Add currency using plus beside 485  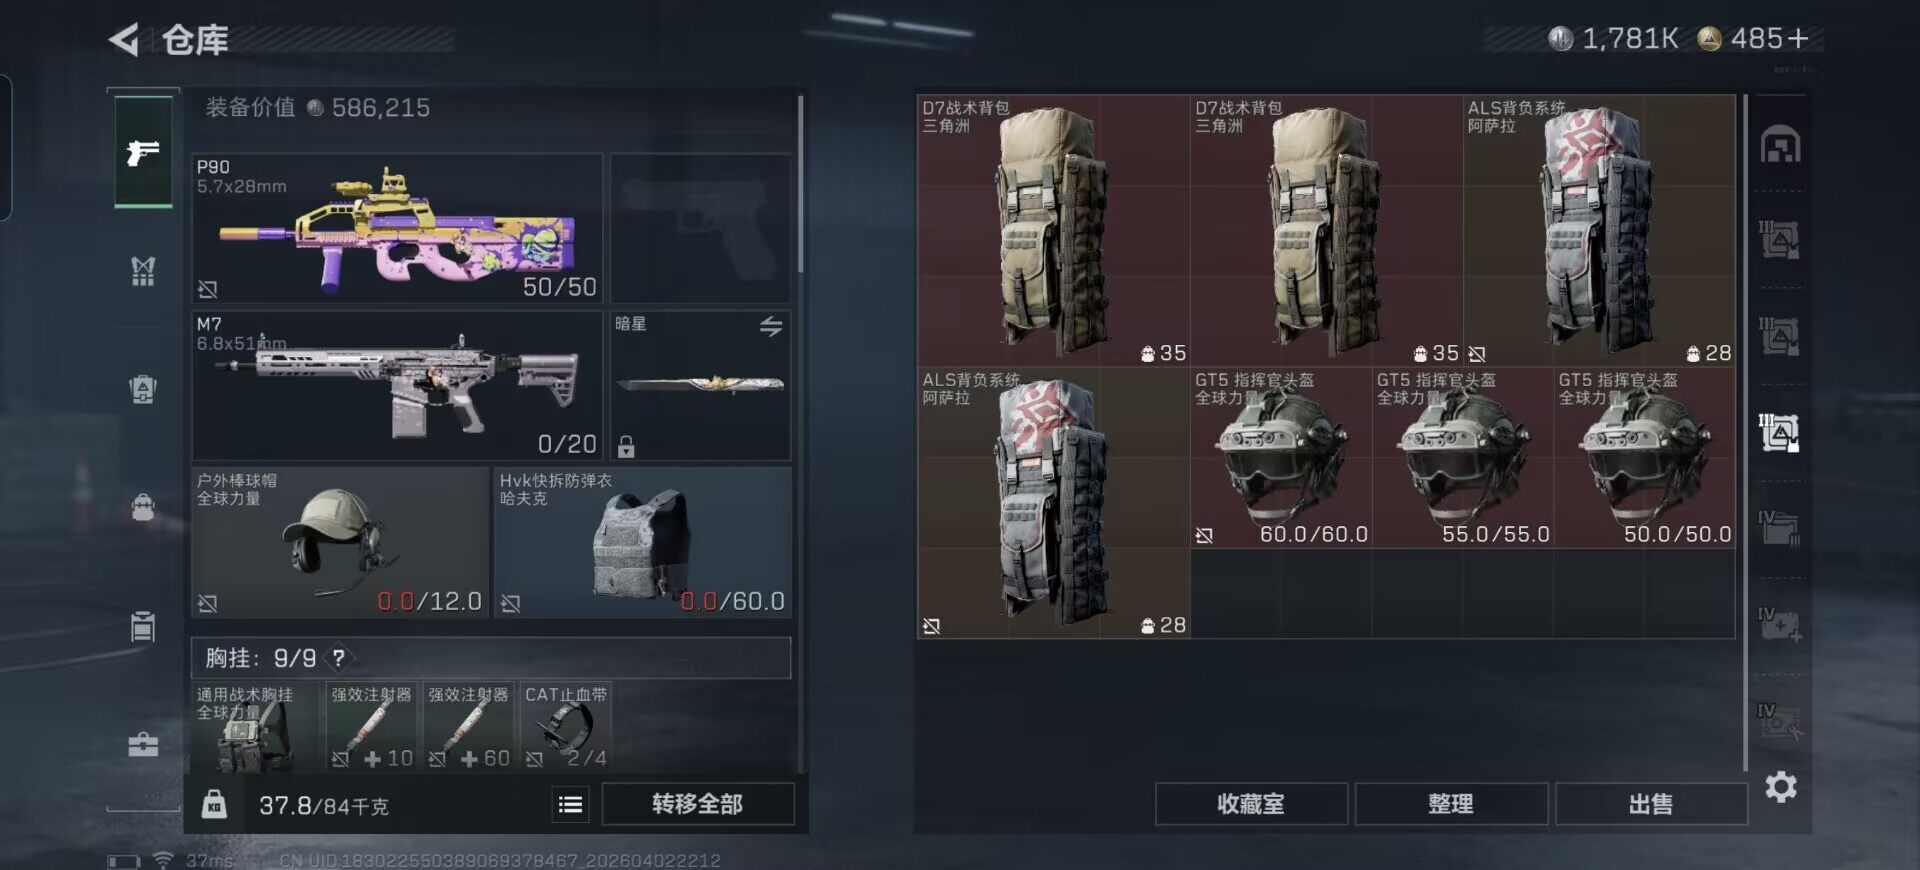1798,38
